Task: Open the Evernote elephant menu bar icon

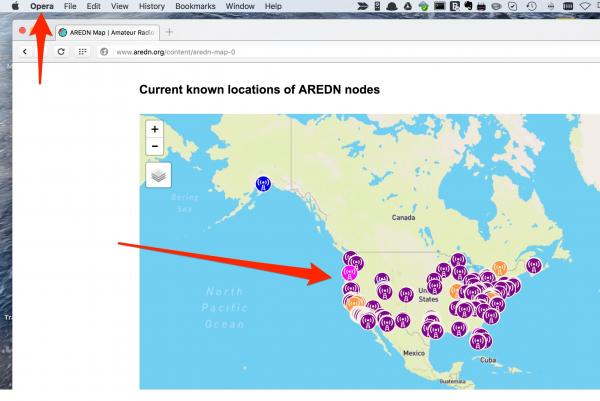Action: pos(468,6)
